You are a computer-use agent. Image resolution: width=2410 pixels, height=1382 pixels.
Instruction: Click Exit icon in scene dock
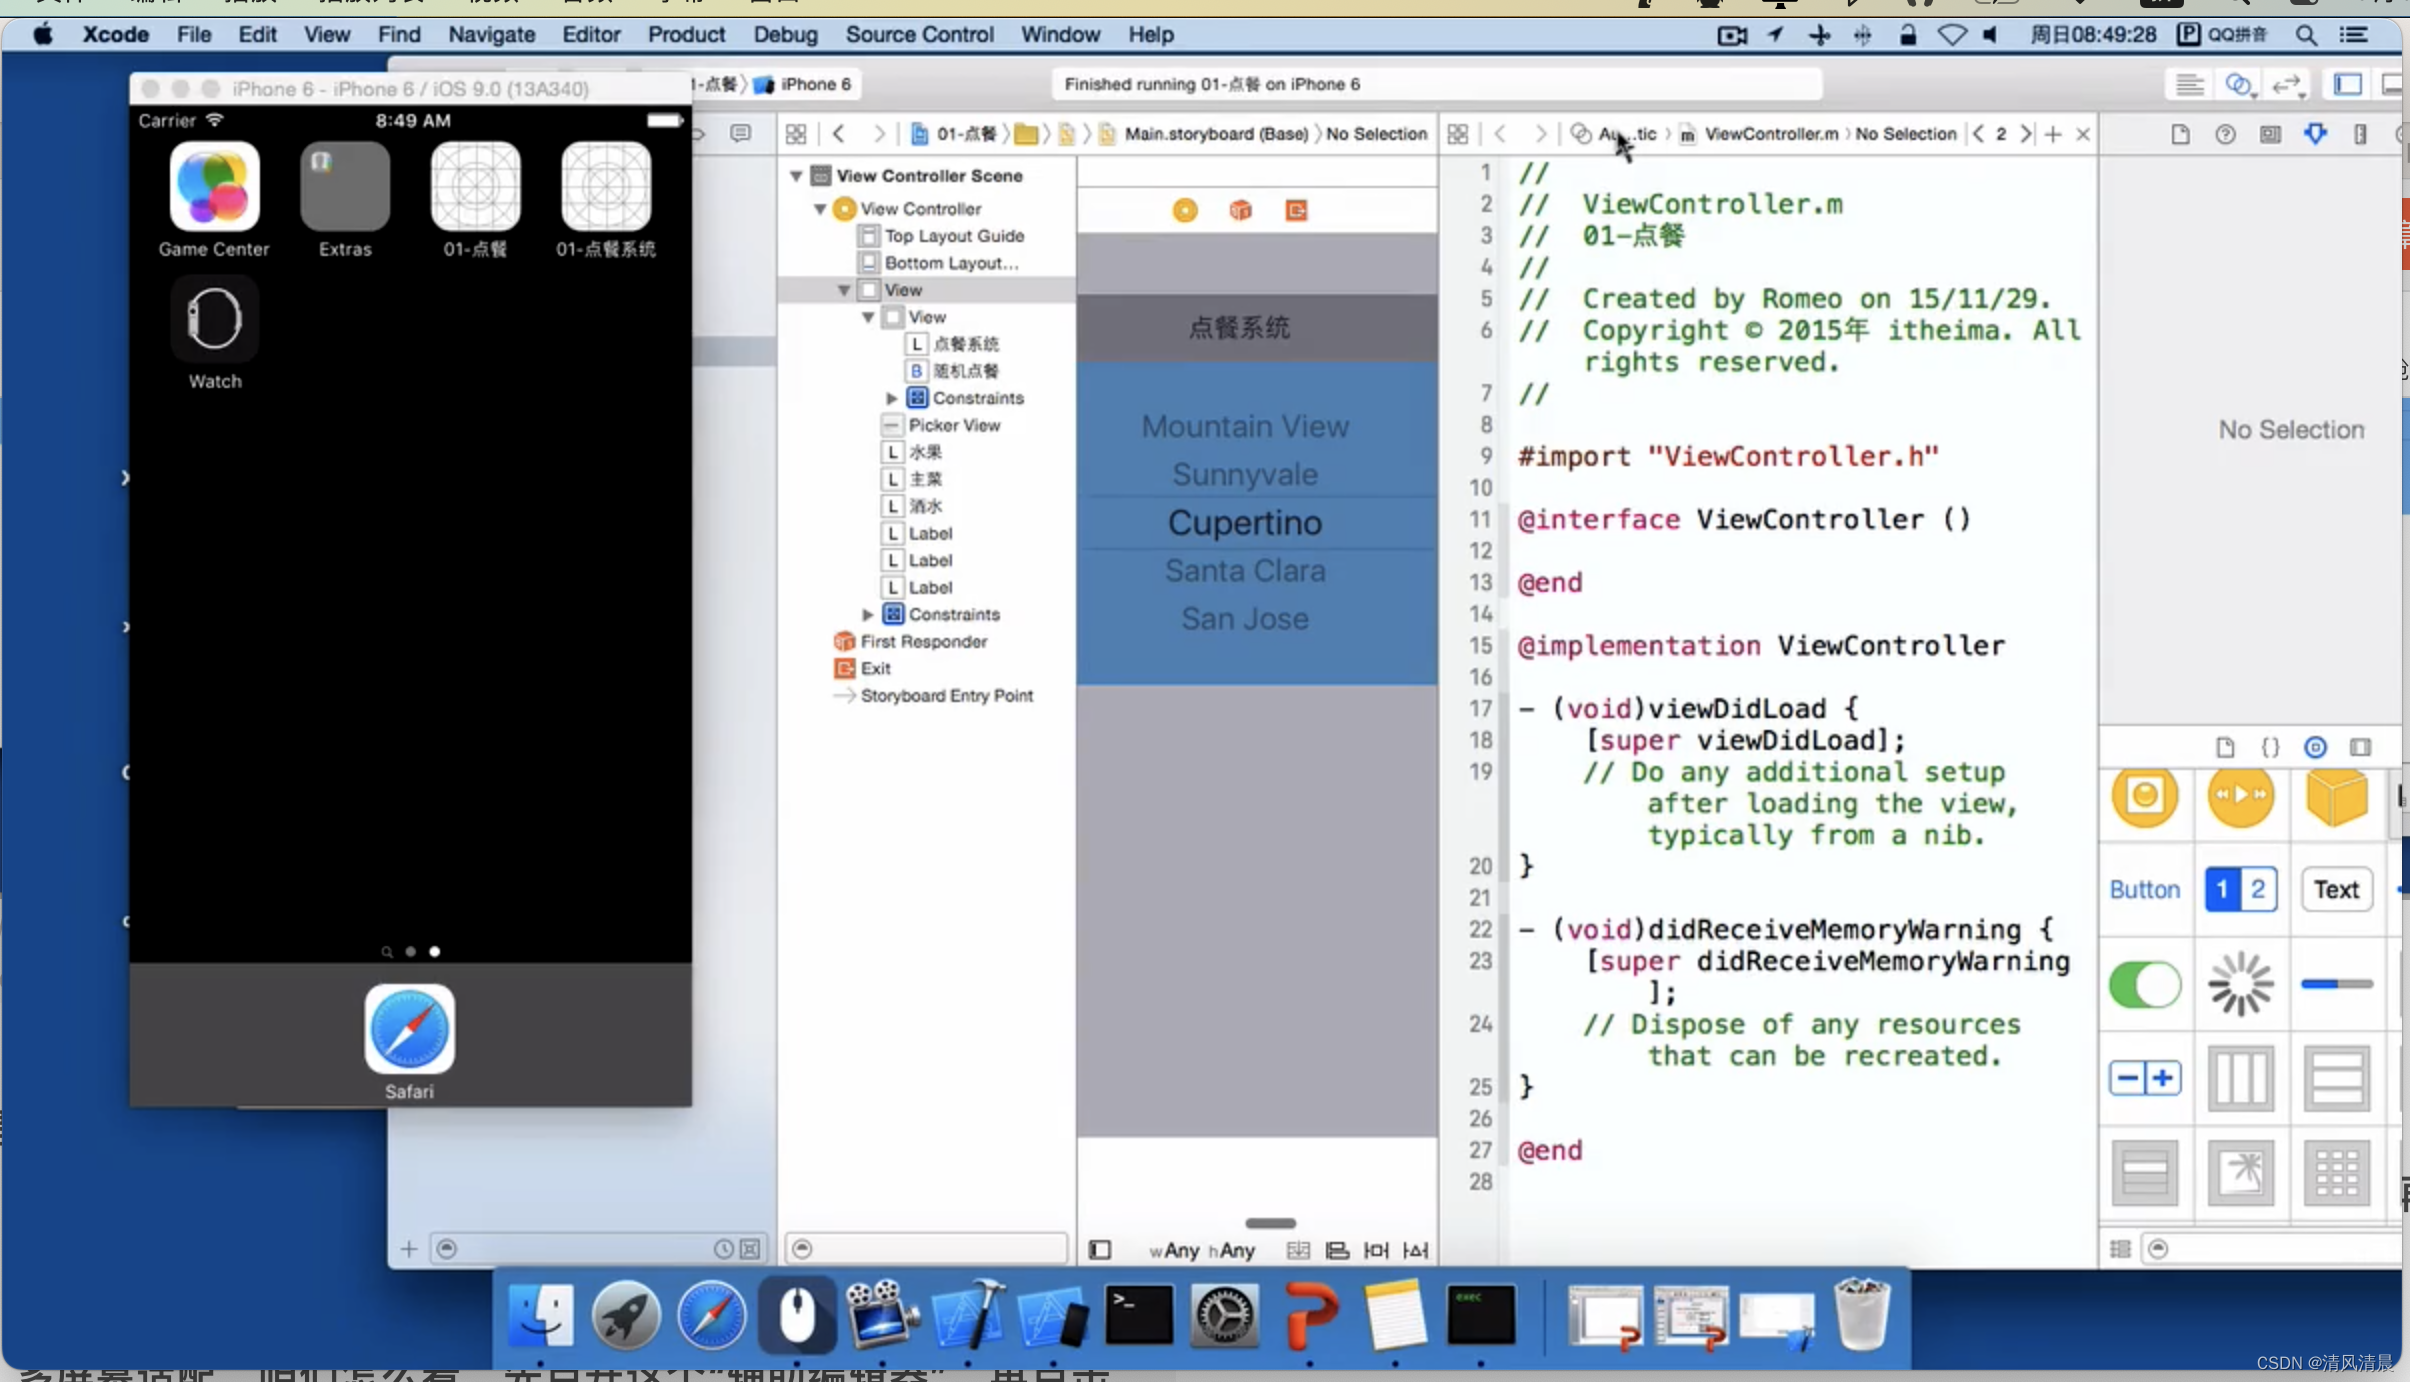click(1296, 210)
